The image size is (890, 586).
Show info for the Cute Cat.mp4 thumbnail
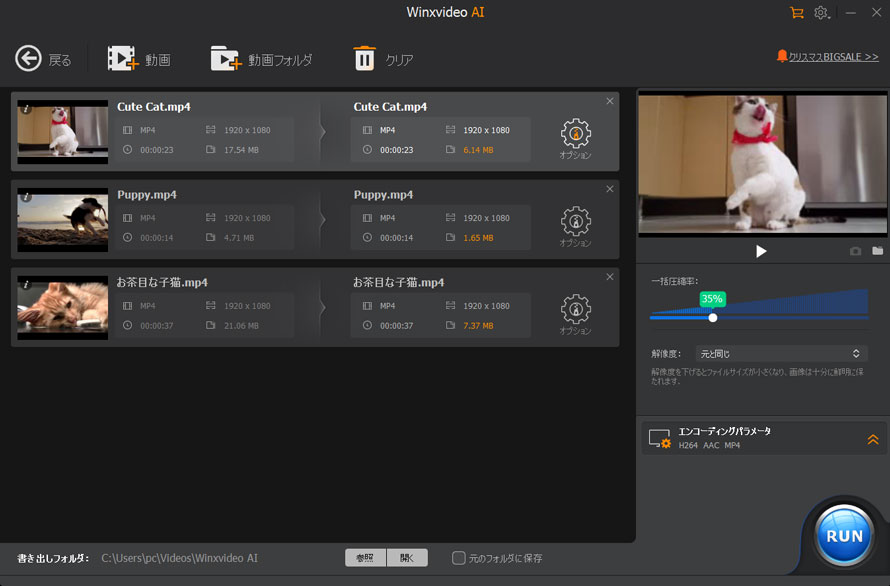pyautogui.click(x=26, y=108)
